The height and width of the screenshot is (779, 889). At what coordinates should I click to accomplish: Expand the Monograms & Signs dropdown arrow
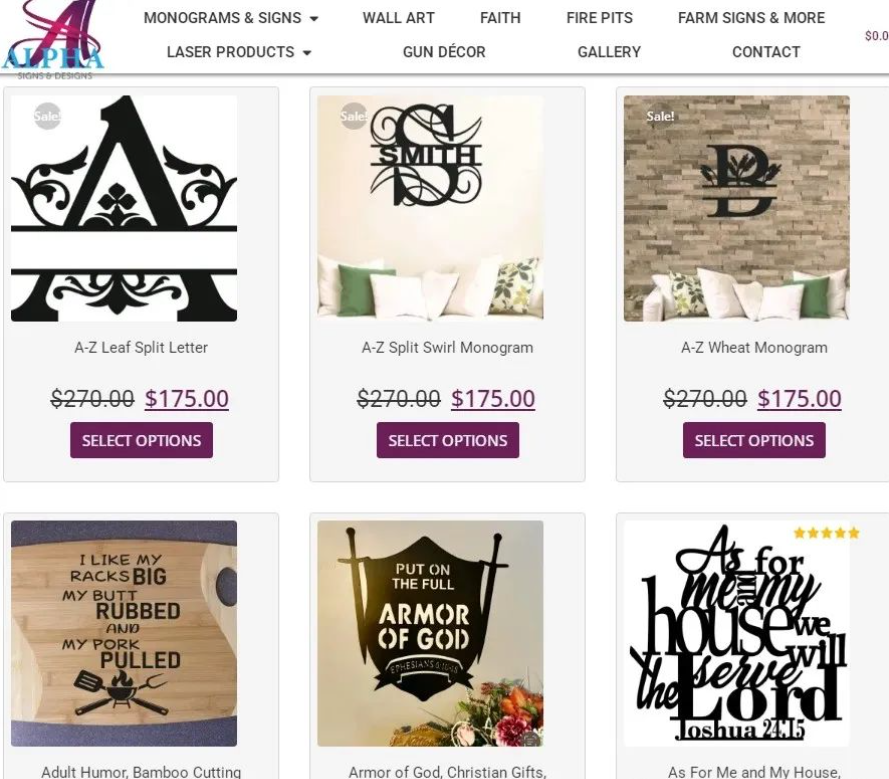[314, 19]
